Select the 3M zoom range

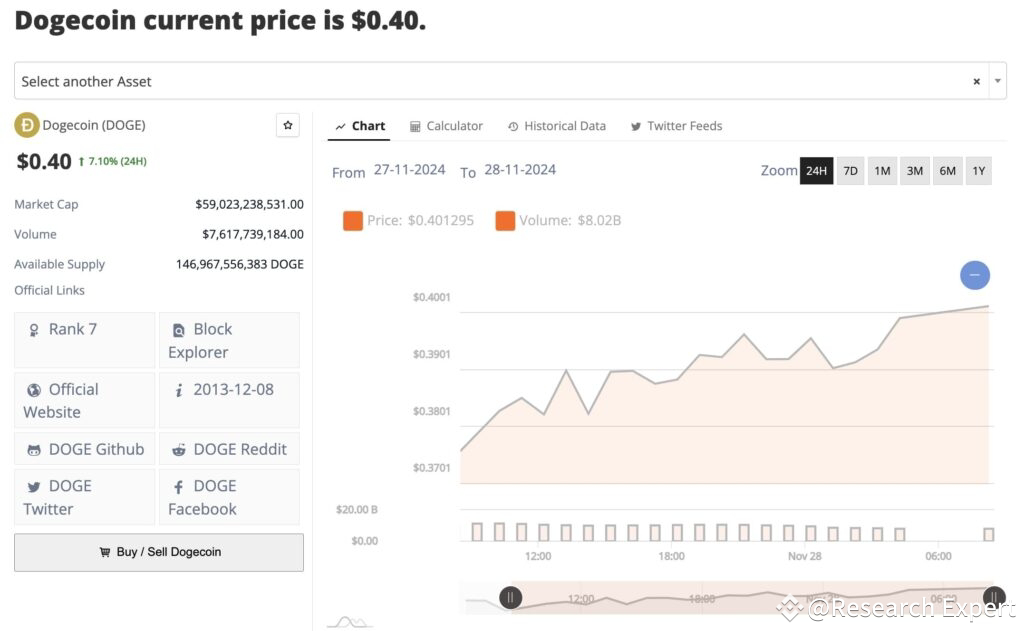coord(914,171)
